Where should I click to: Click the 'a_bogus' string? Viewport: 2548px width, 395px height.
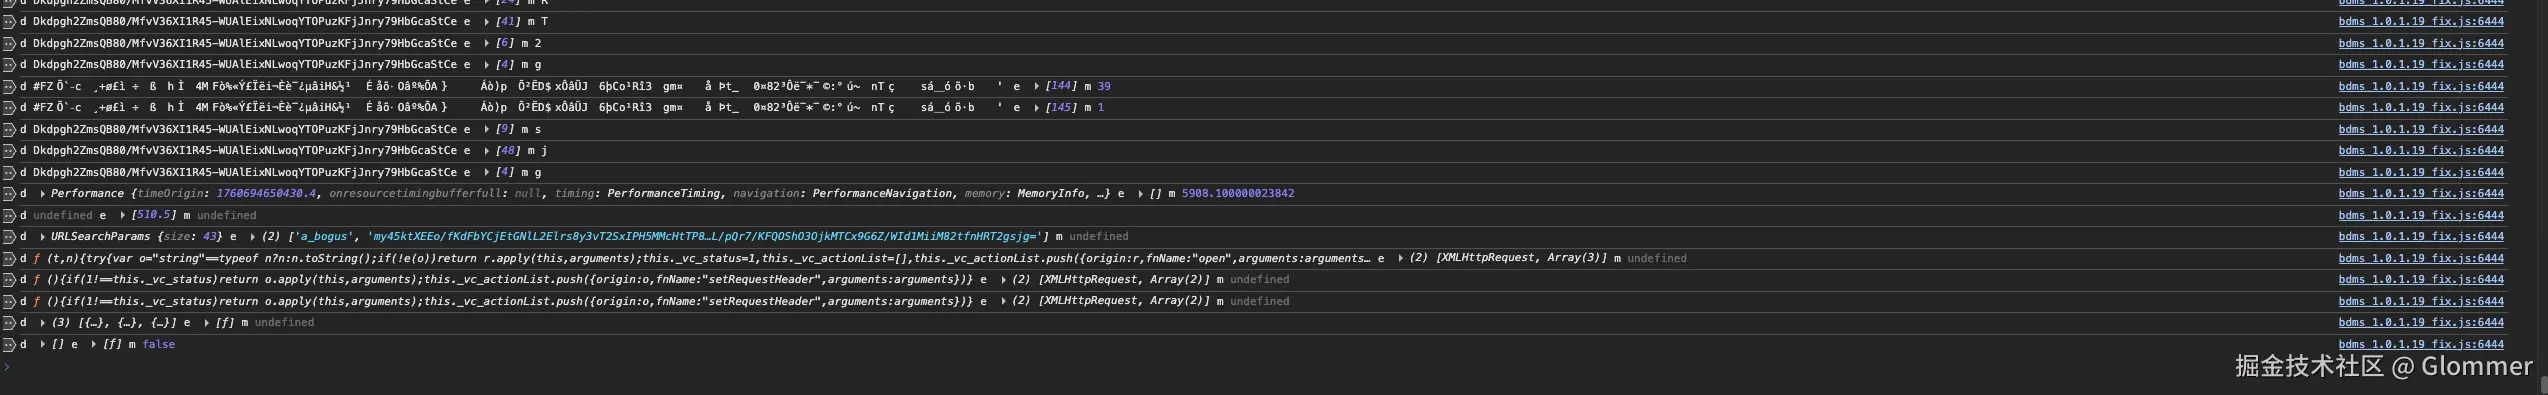[x=325, y=236]
